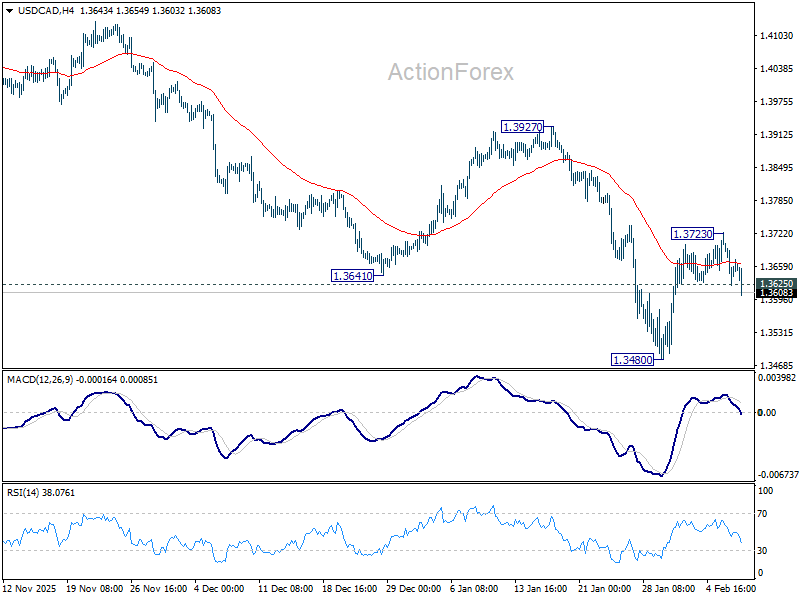This screenshot has height=600, width=800.
Task: Click the USDCAD,H4 chart title
Action: tap(36, 9)
